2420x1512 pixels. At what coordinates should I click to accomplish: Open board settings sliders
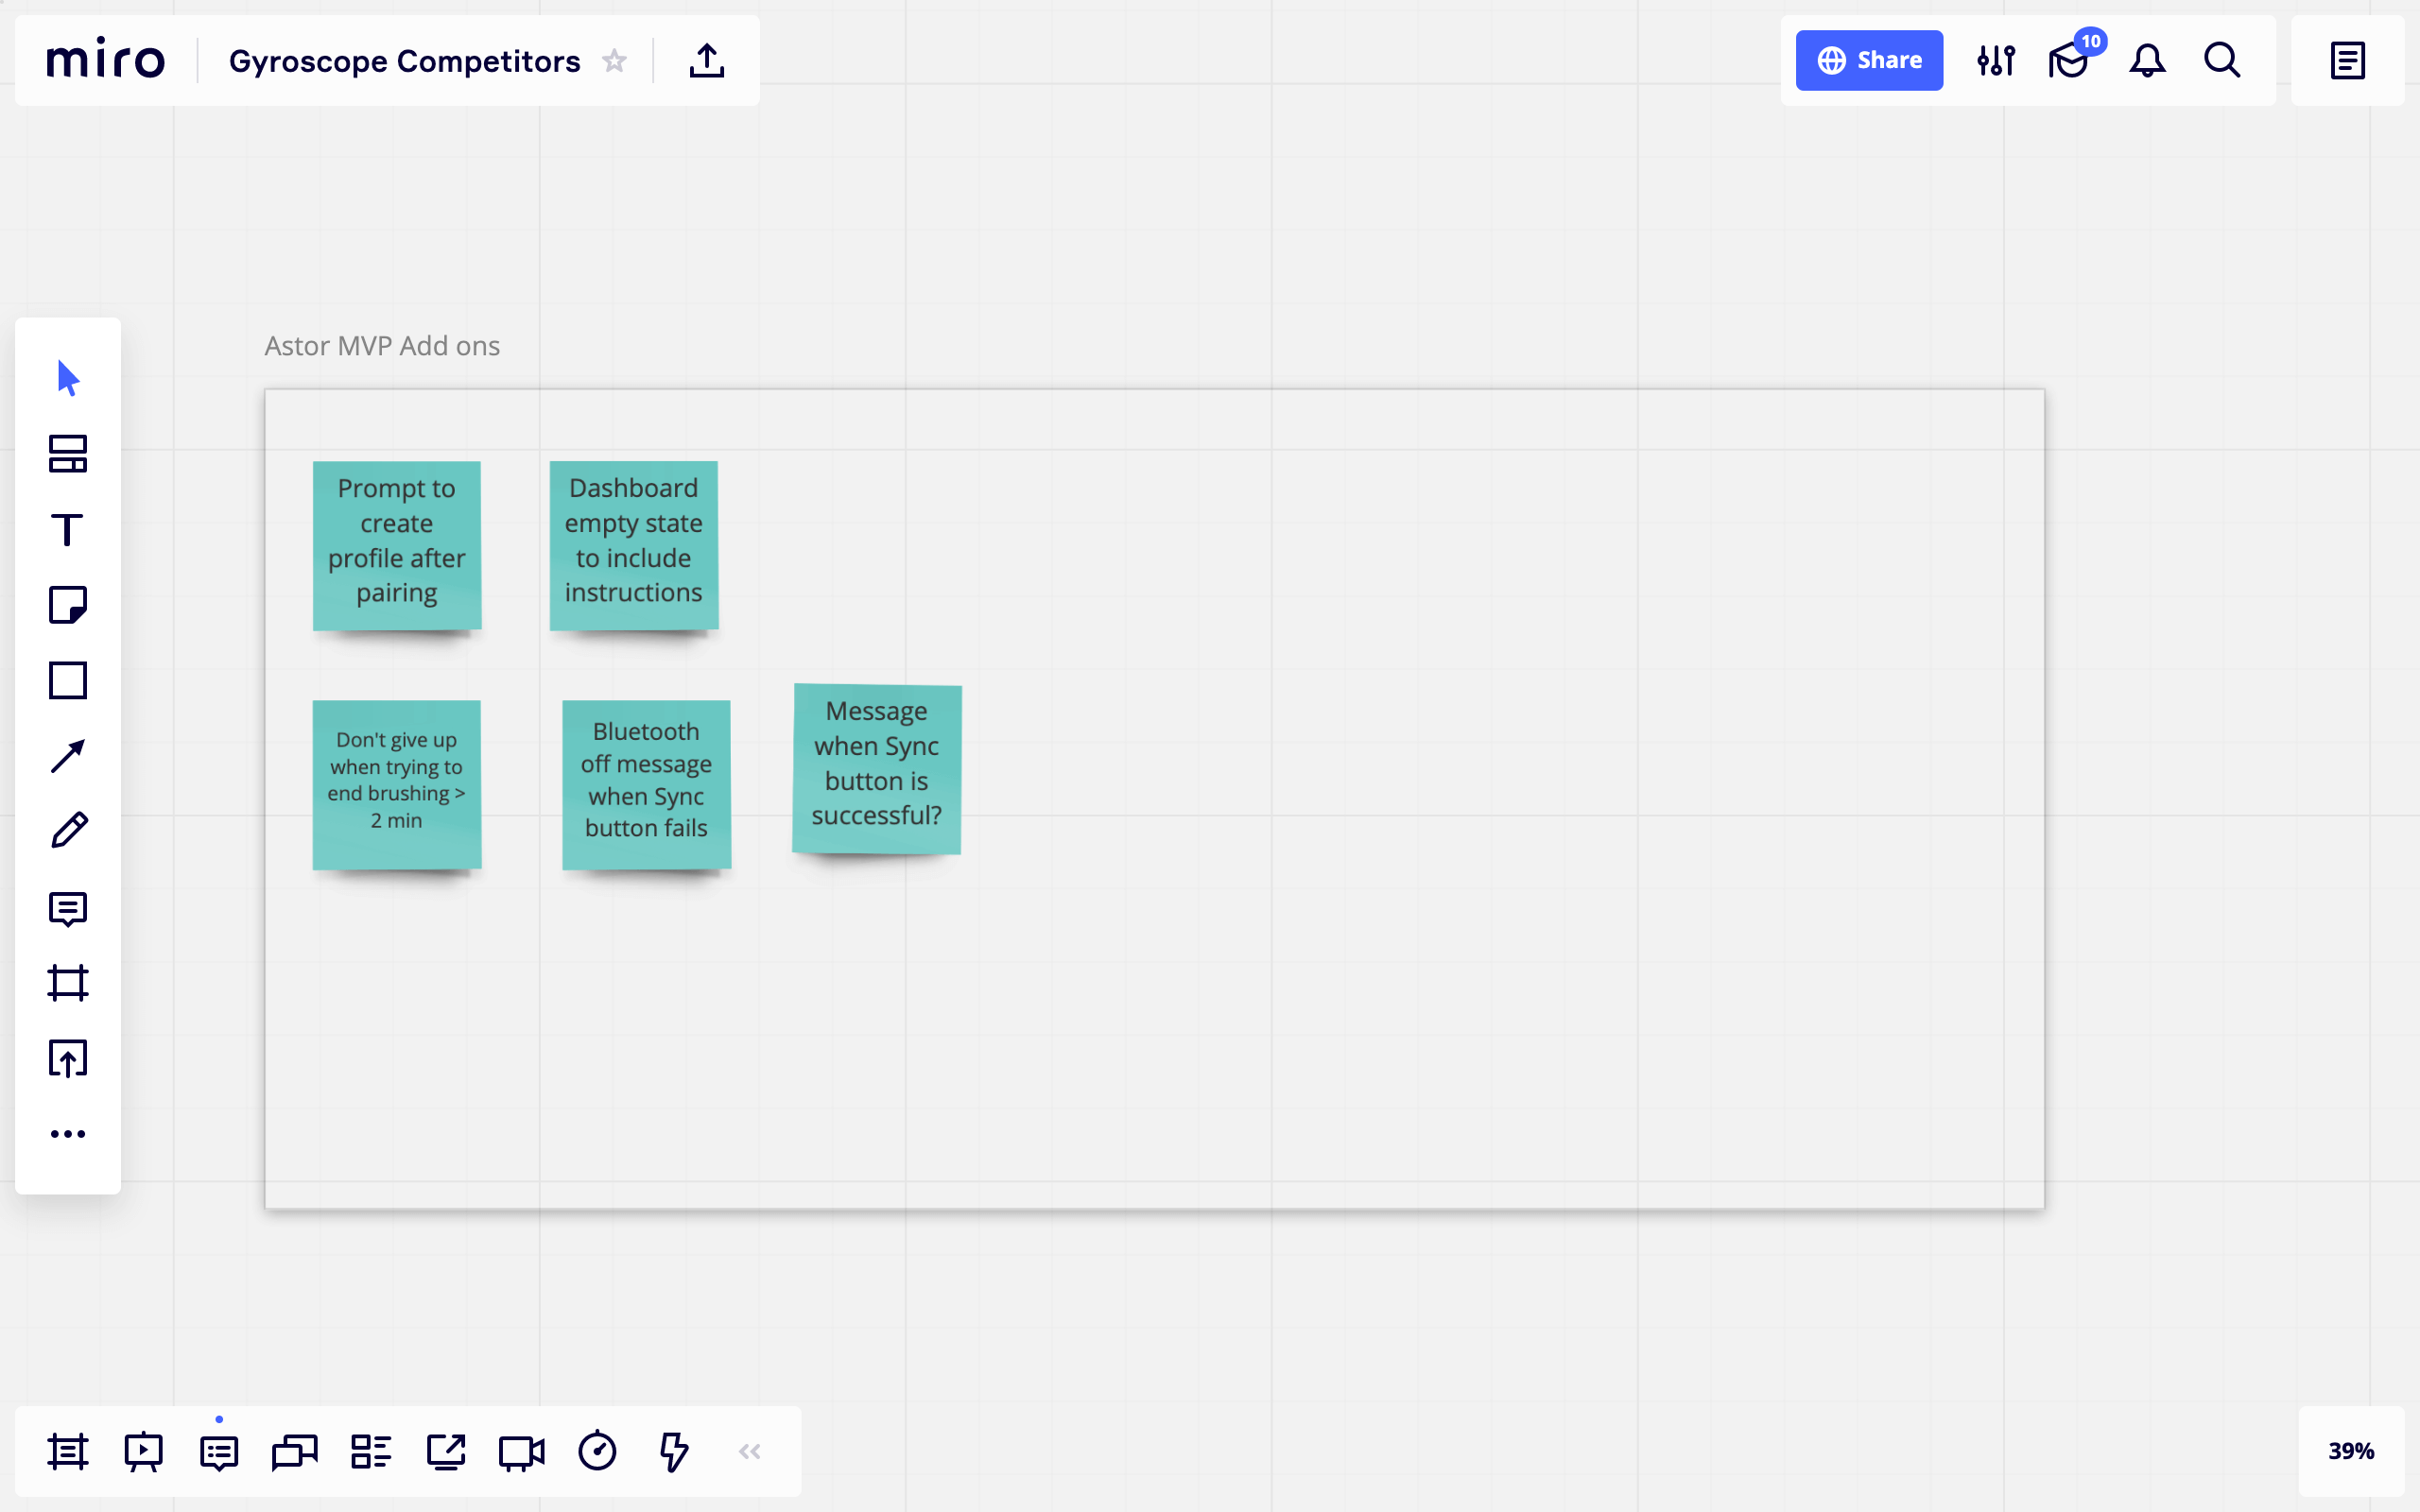click(1996, 60)
